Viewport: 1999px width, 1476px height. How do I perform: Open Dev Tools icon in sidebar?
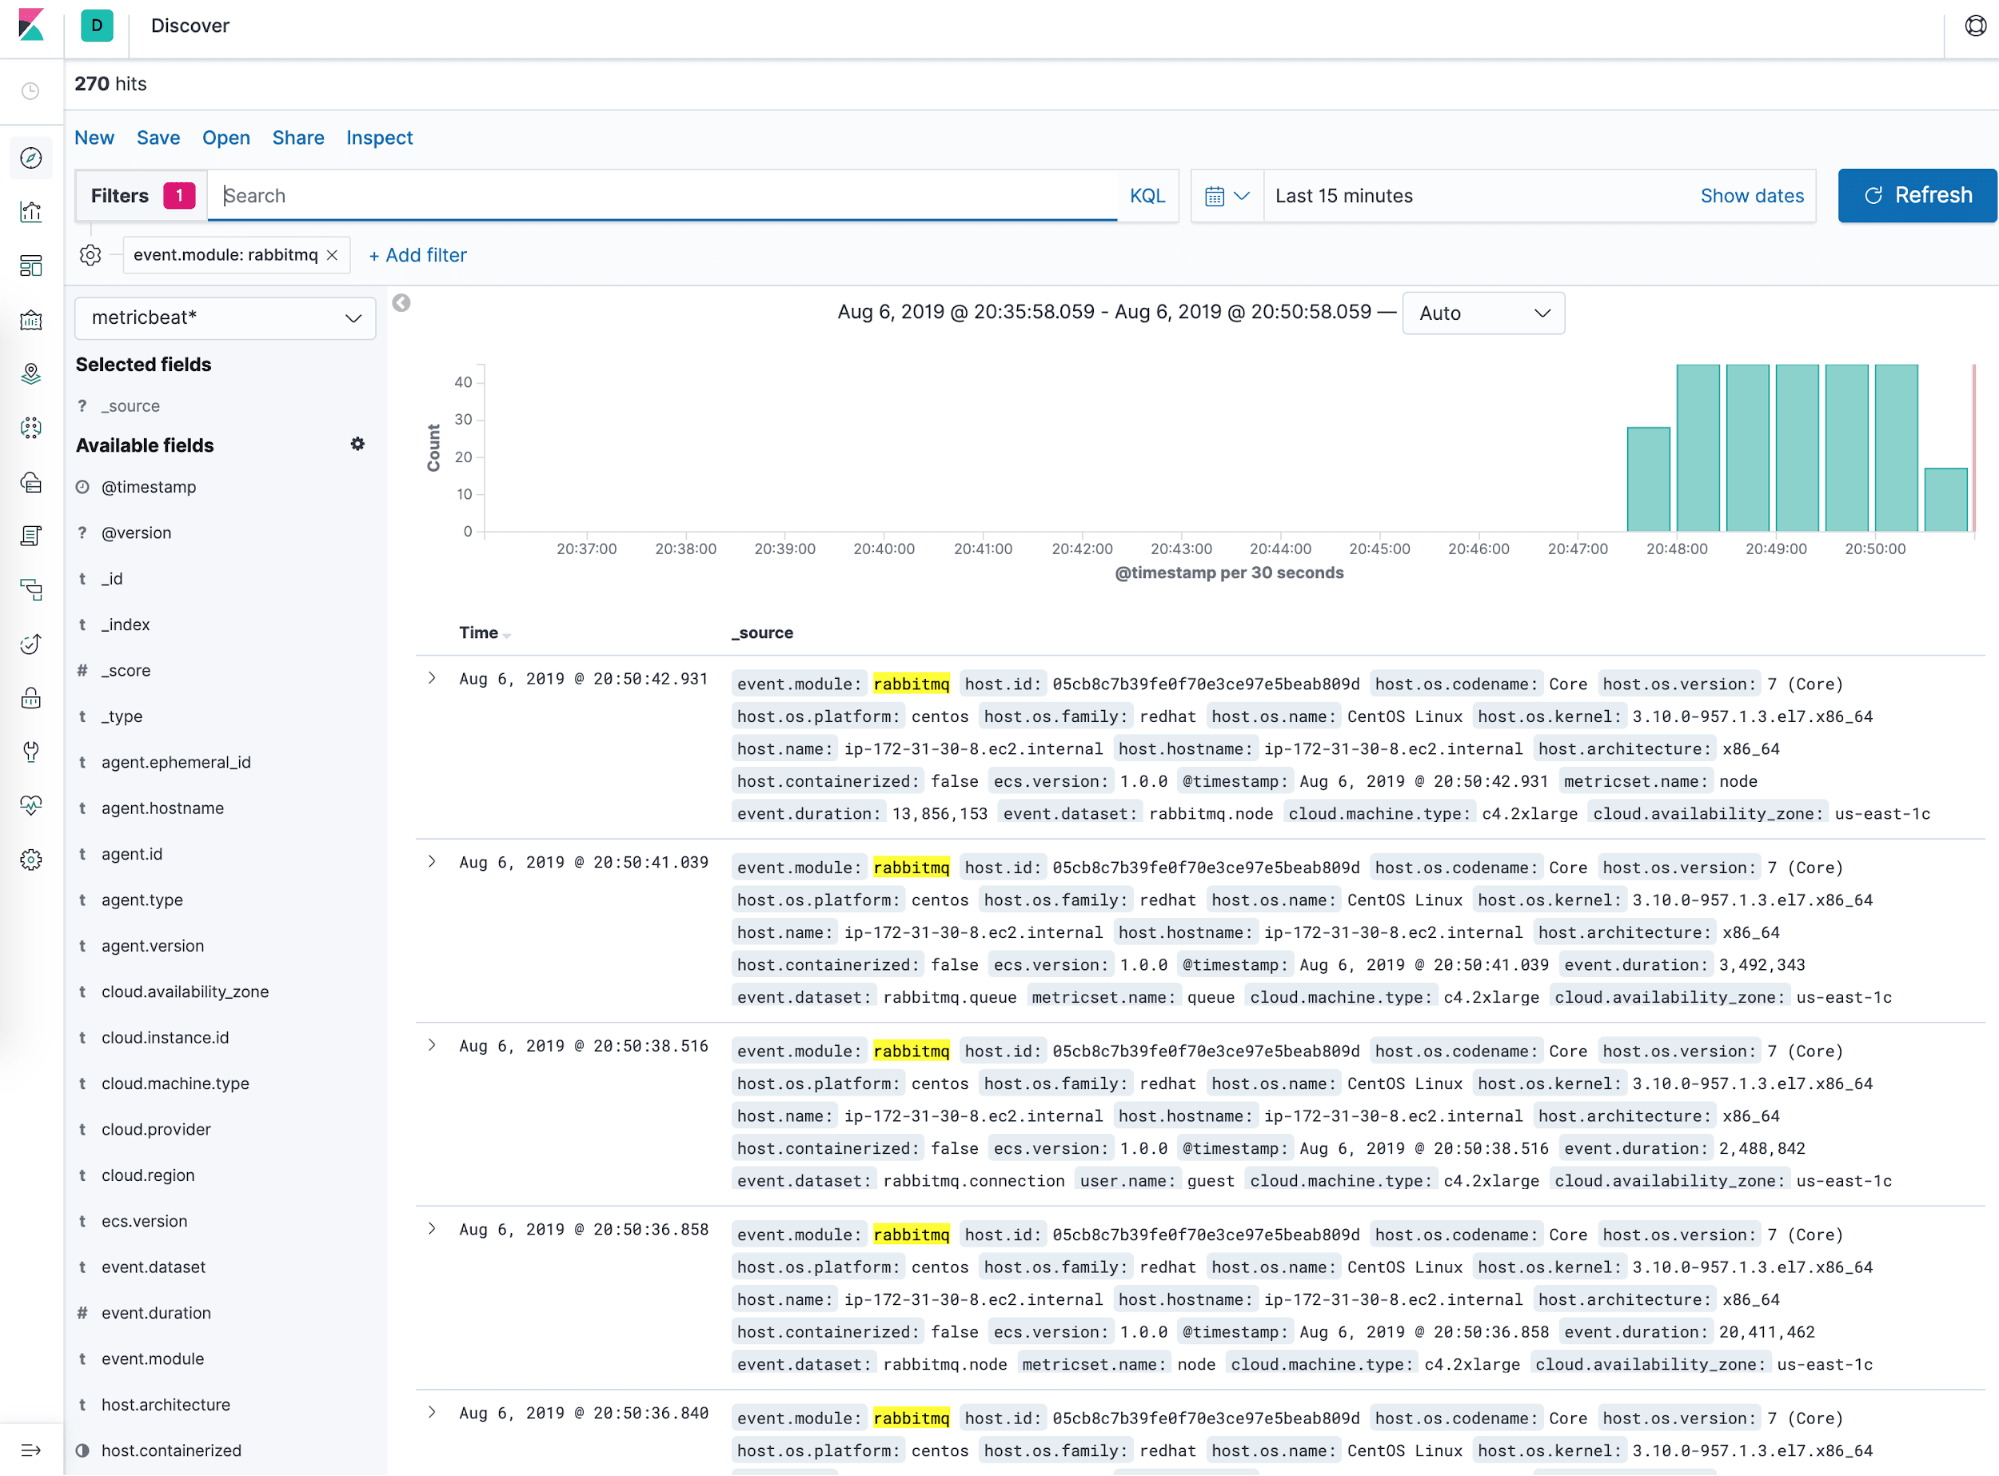31,752
